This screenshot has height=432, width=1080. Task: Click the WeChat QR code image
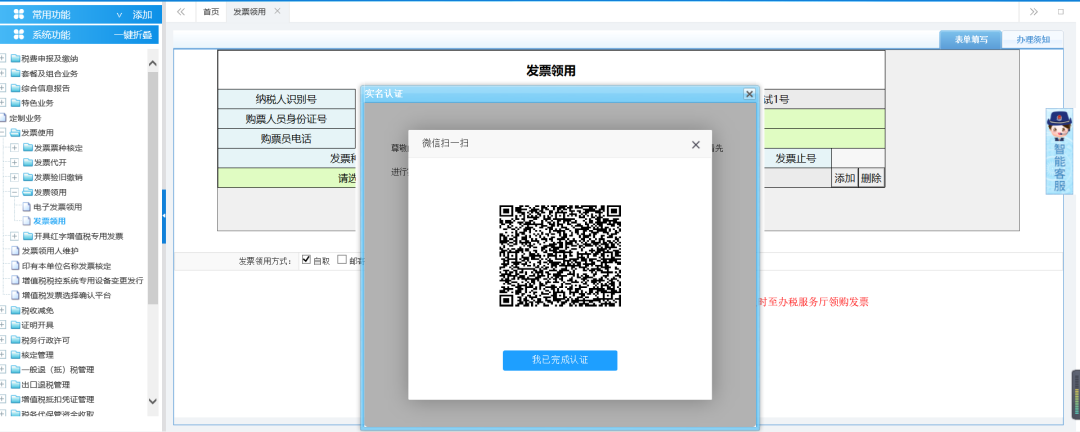pos(560,256)
